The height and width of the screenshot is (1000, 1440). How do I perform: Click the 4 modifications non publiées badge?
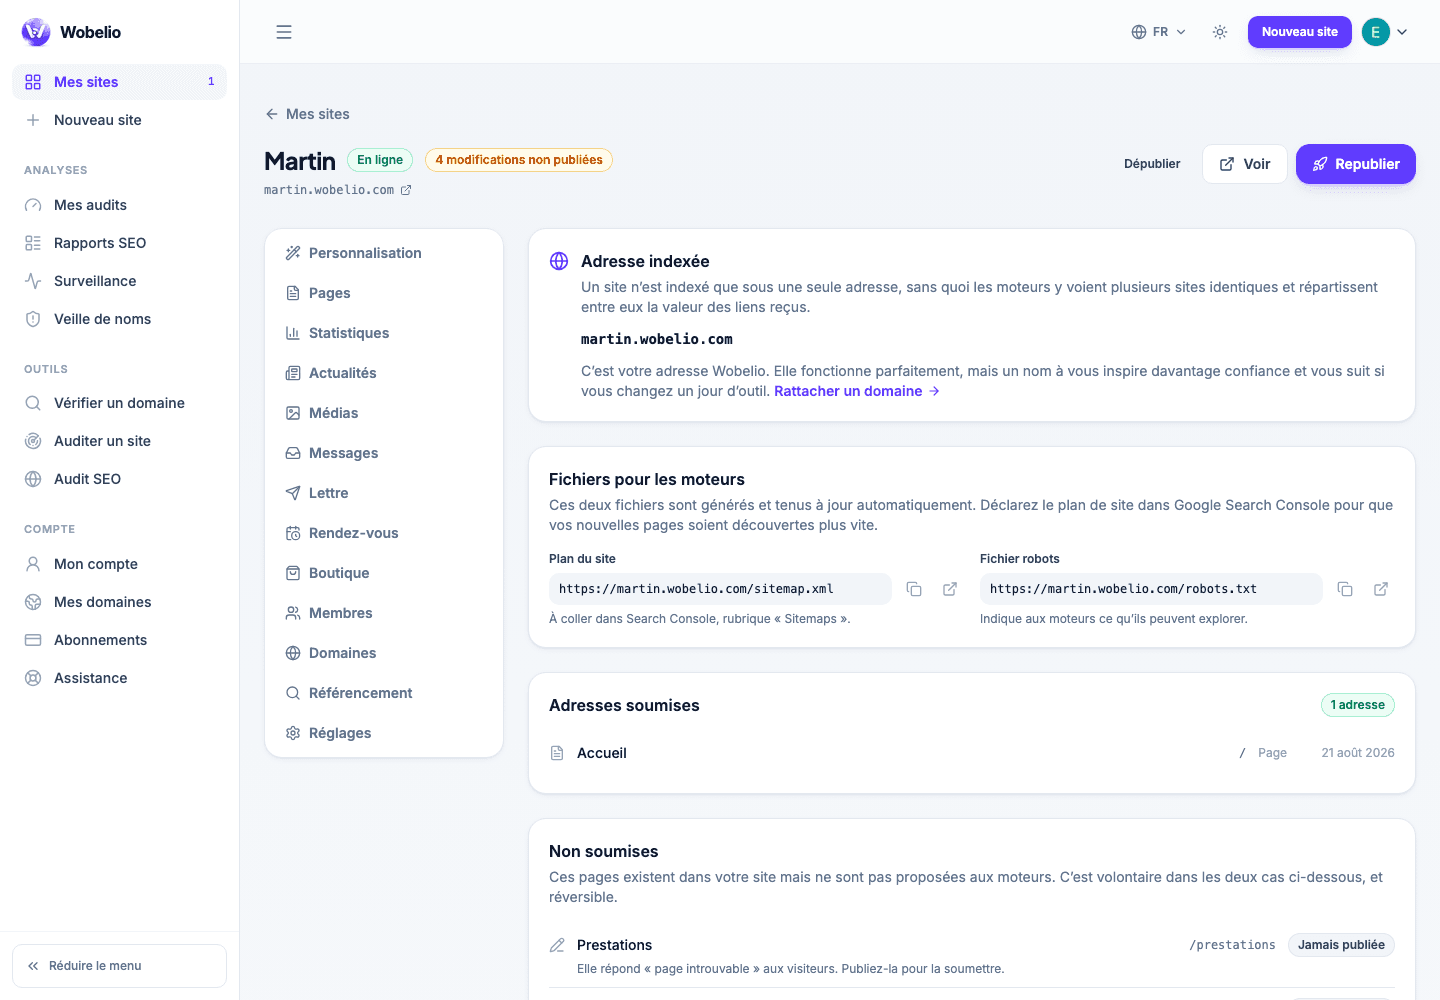(x=519, y=160)
